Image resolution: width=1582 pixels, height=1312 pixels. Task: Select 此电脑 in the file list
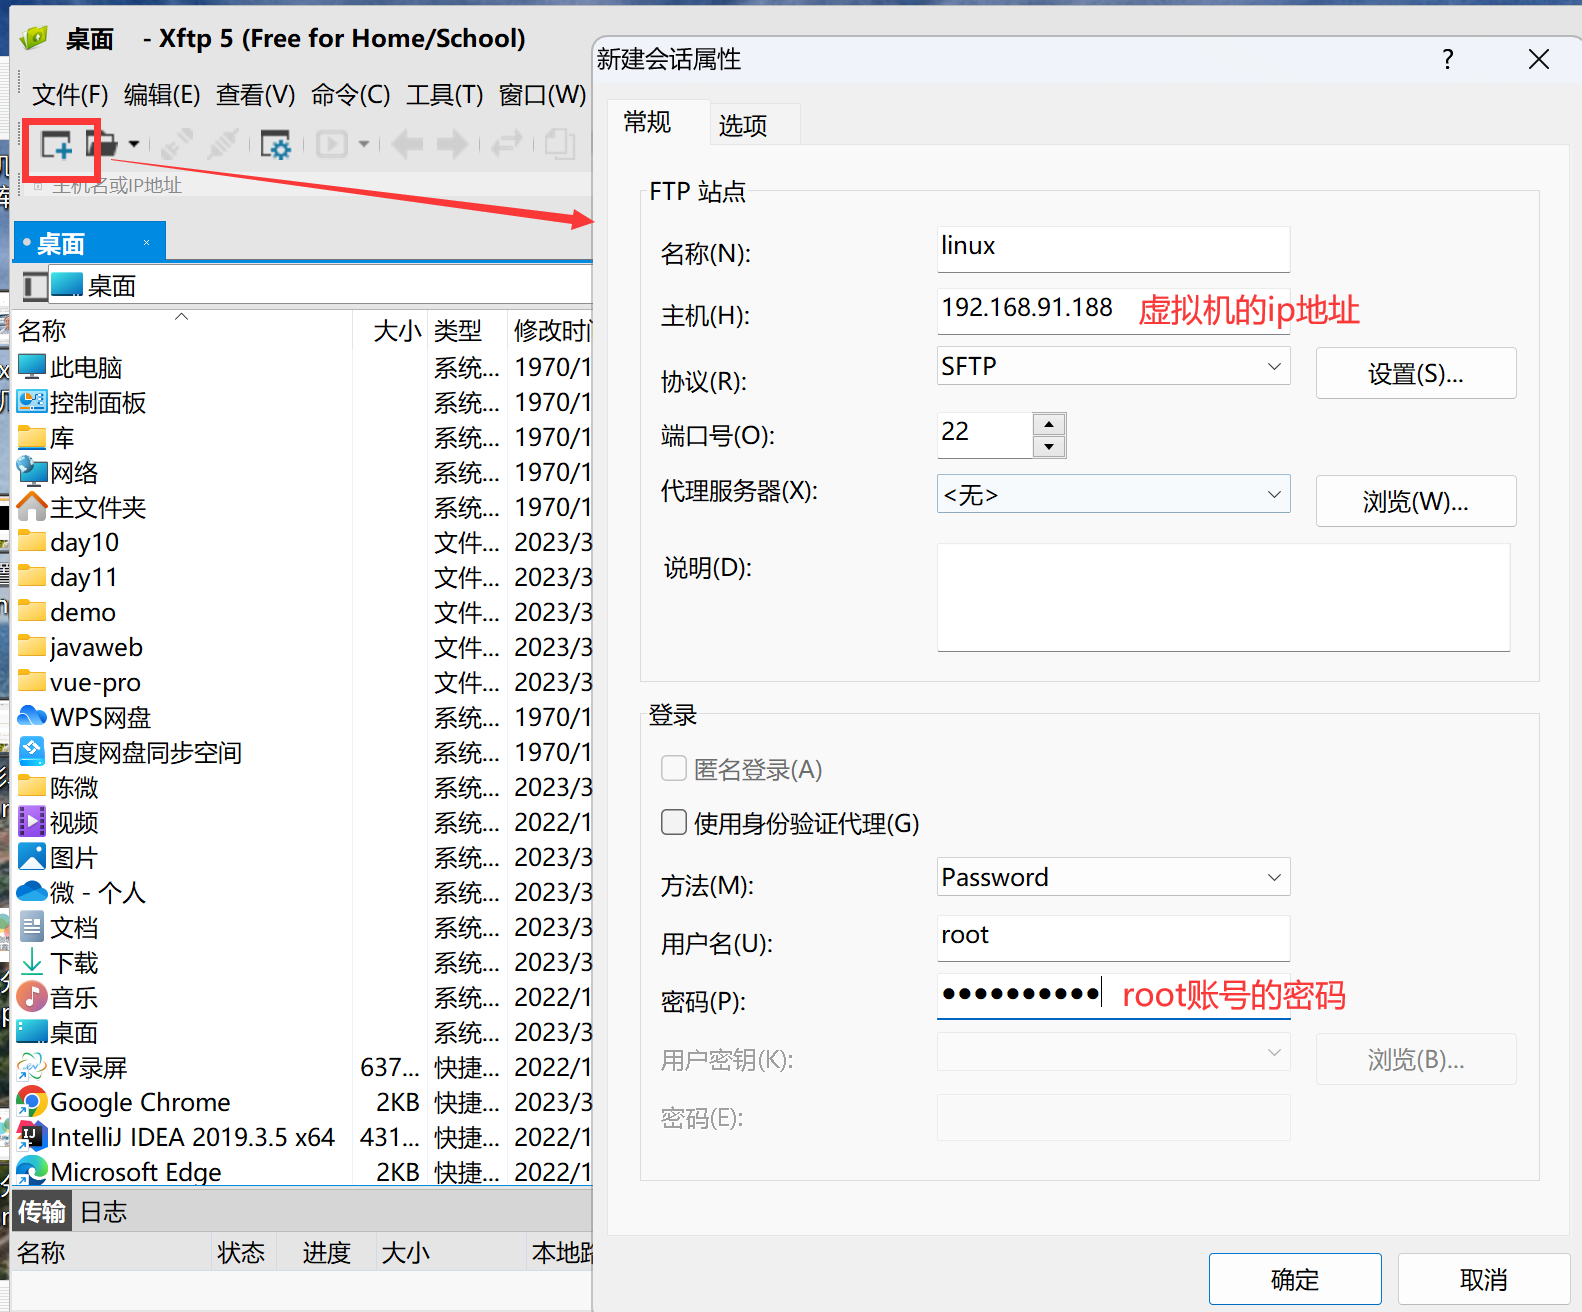click(x=70, y=367)
